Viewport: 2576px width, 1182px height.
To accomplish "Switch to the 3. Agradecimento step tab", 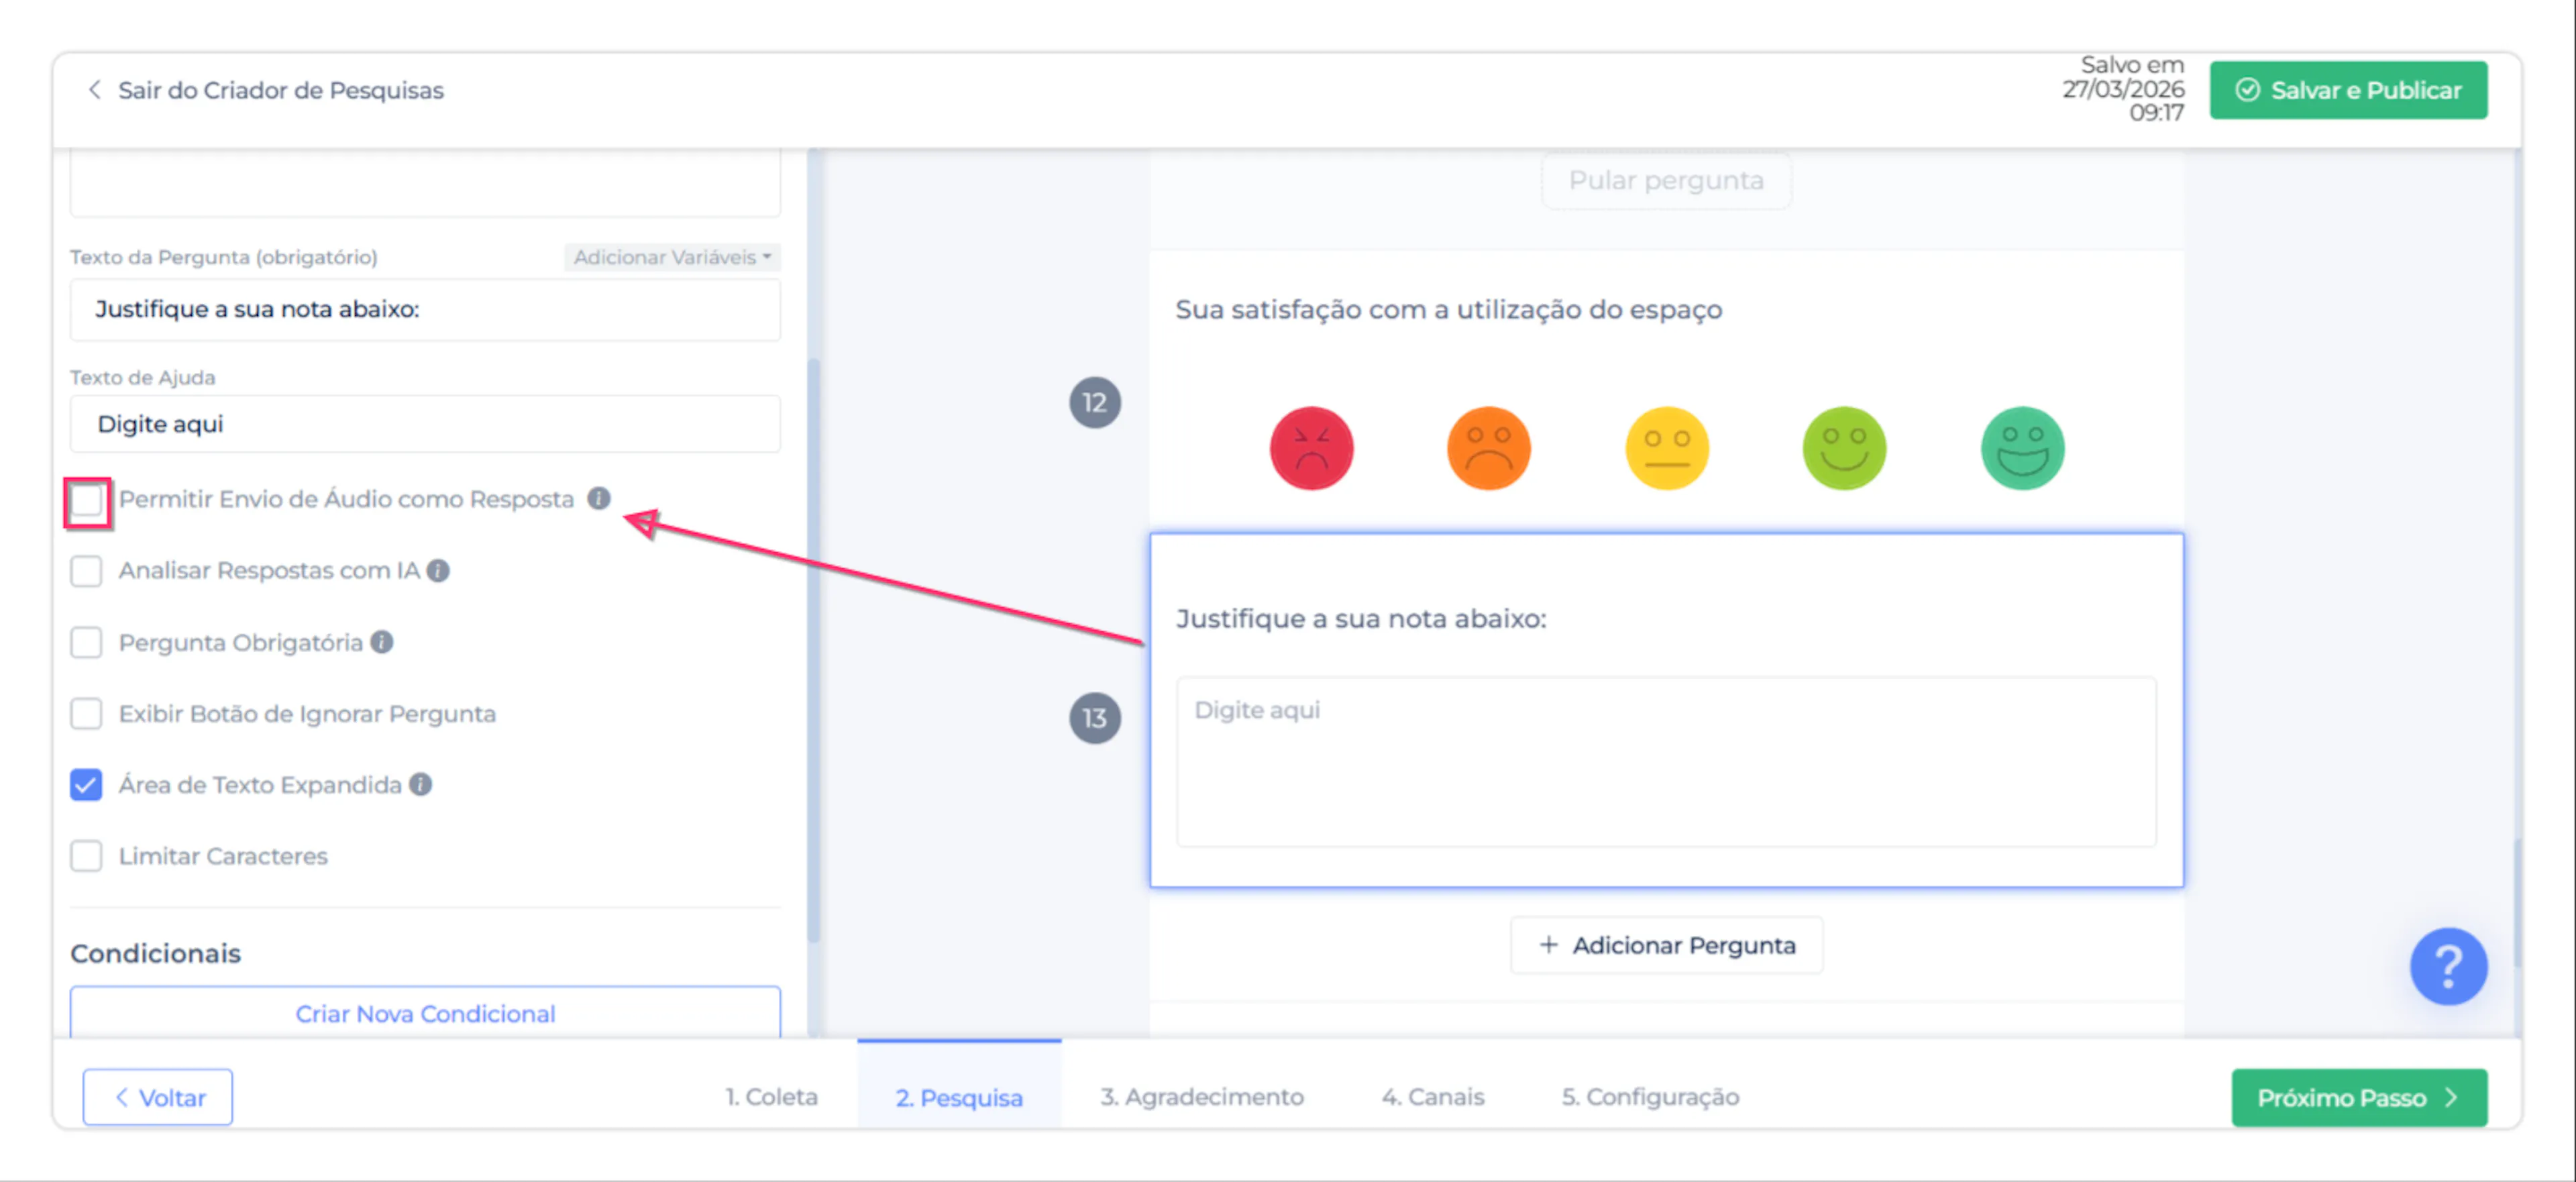I will click(1201, 1097).
